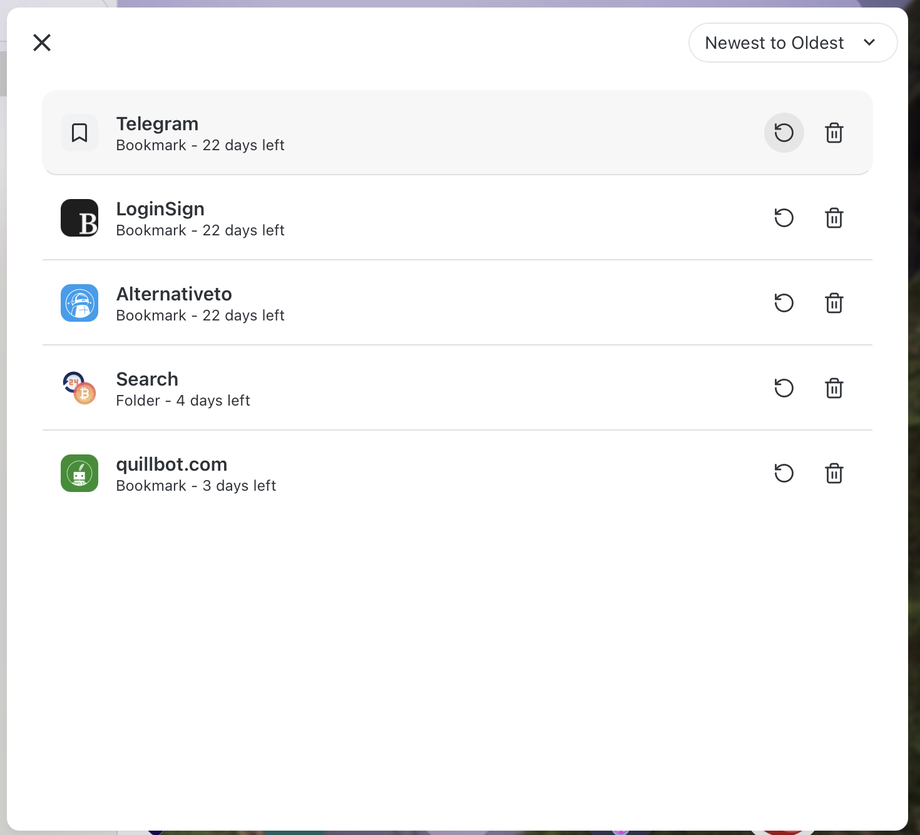The image size is (920, 835).
Task: Select the quillbot.com entry title
Action: [x=171, y=464]
